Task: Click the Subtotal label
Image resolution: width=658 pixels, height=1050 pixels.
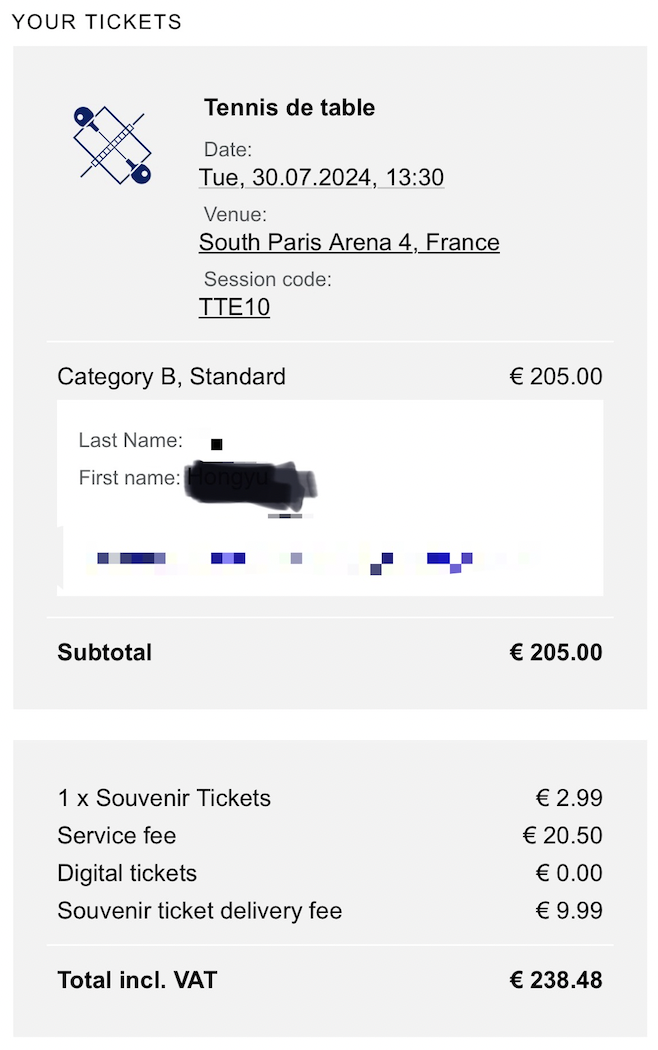Action: [104, 652]
